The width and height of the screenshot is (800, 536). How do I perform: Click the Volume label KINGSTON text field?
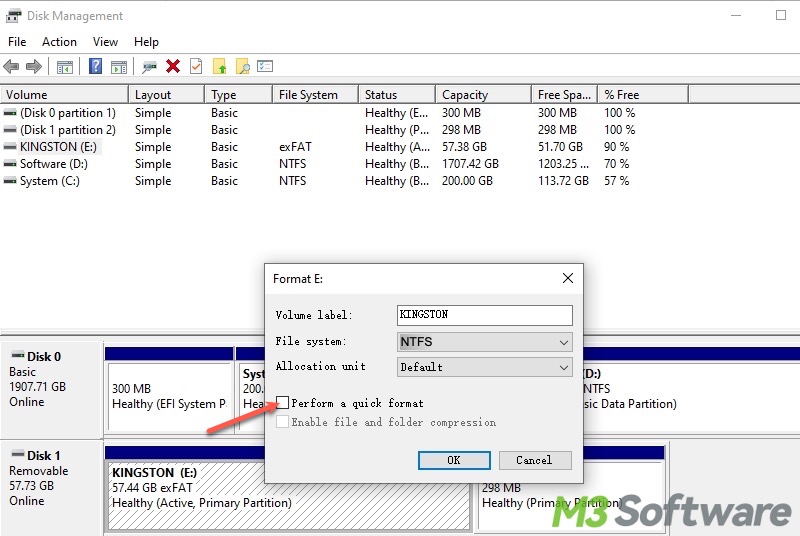pyautogui.click(x=485, y=315)
